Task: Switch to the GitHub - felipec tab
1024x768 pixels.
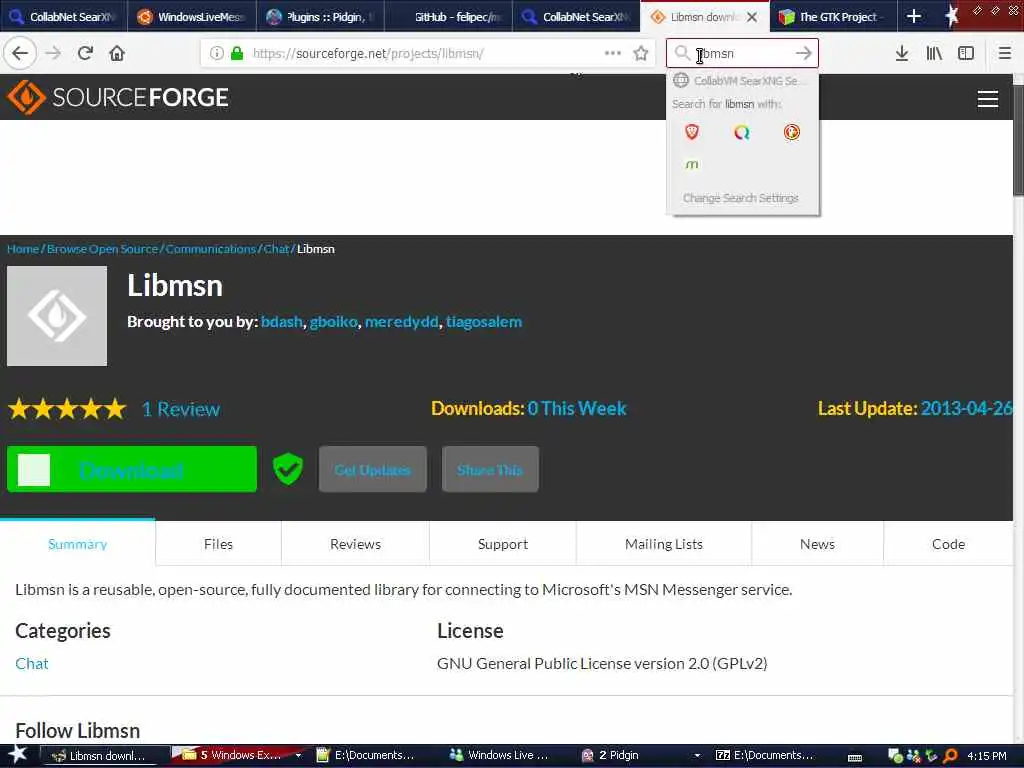Action: pyautogui.click(x=448, y=17)
